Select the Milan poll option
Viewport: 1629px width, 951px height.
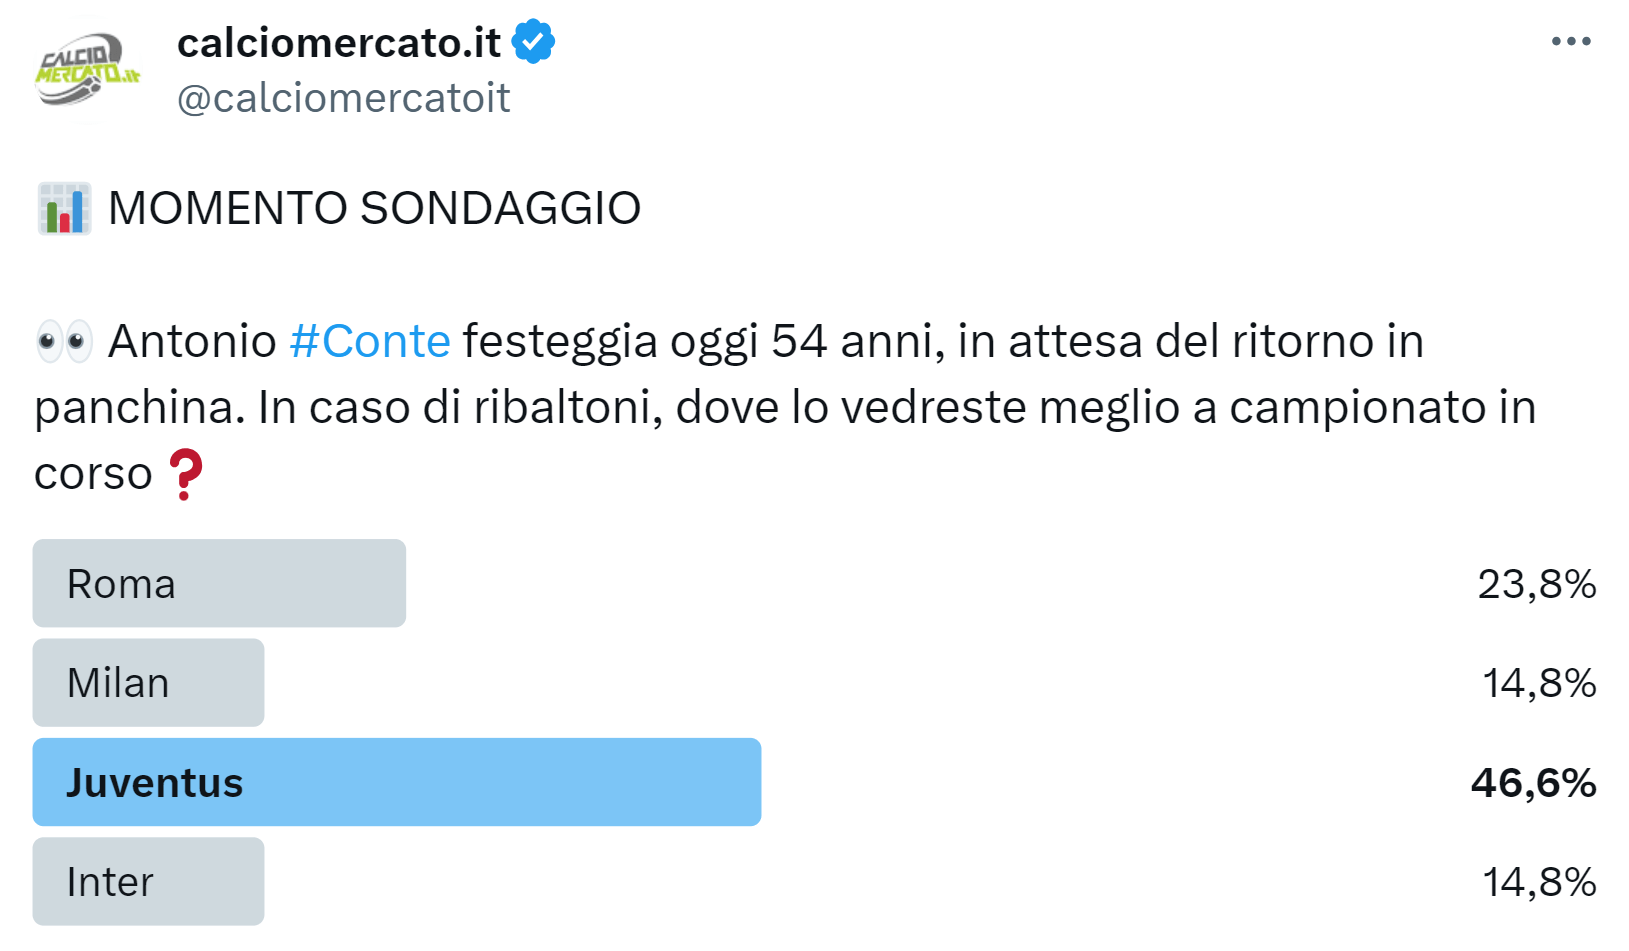coord(148,682)
